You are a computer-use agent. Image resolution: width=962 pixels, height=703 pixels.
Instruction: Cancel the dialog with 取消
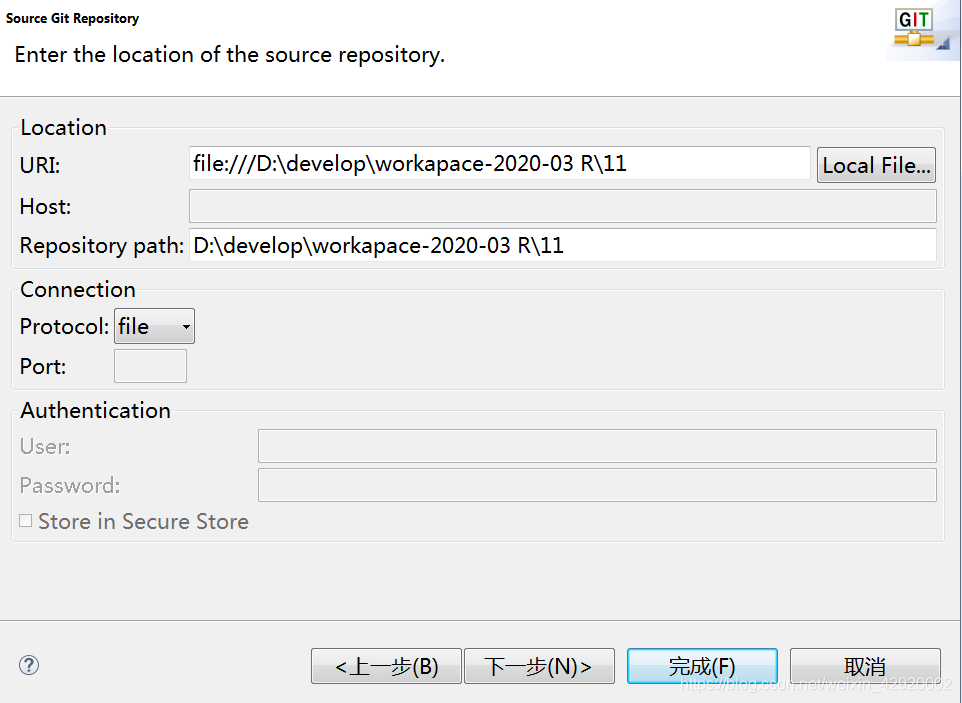click(x=865, y=666)
